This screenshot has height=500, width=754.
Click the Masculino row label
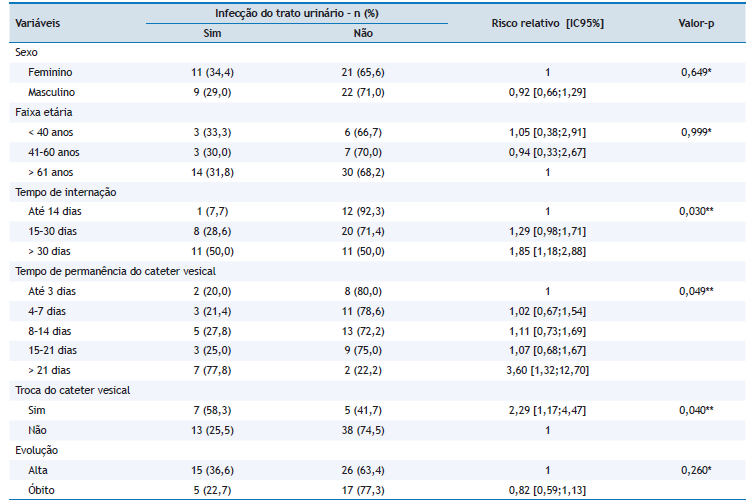(52, 92)
